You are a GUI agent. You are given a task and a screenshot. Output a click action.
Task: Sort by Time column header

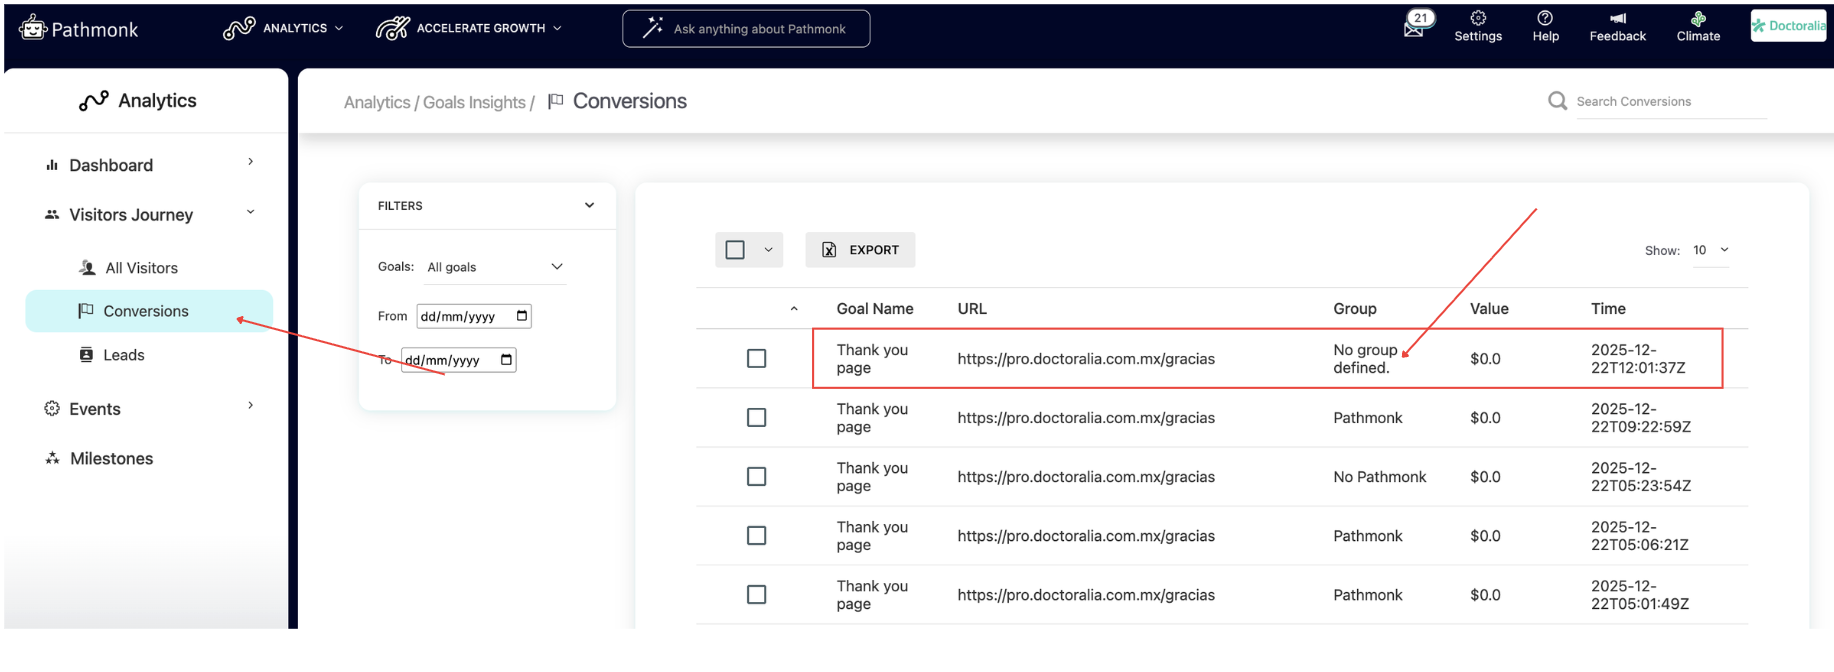click(1608, 309)
